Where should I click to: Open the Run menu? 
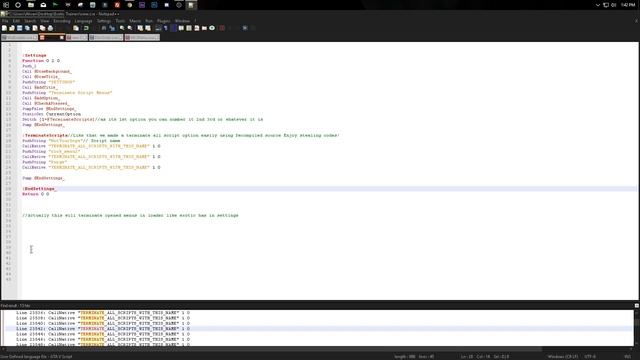(x=149, y=21)
